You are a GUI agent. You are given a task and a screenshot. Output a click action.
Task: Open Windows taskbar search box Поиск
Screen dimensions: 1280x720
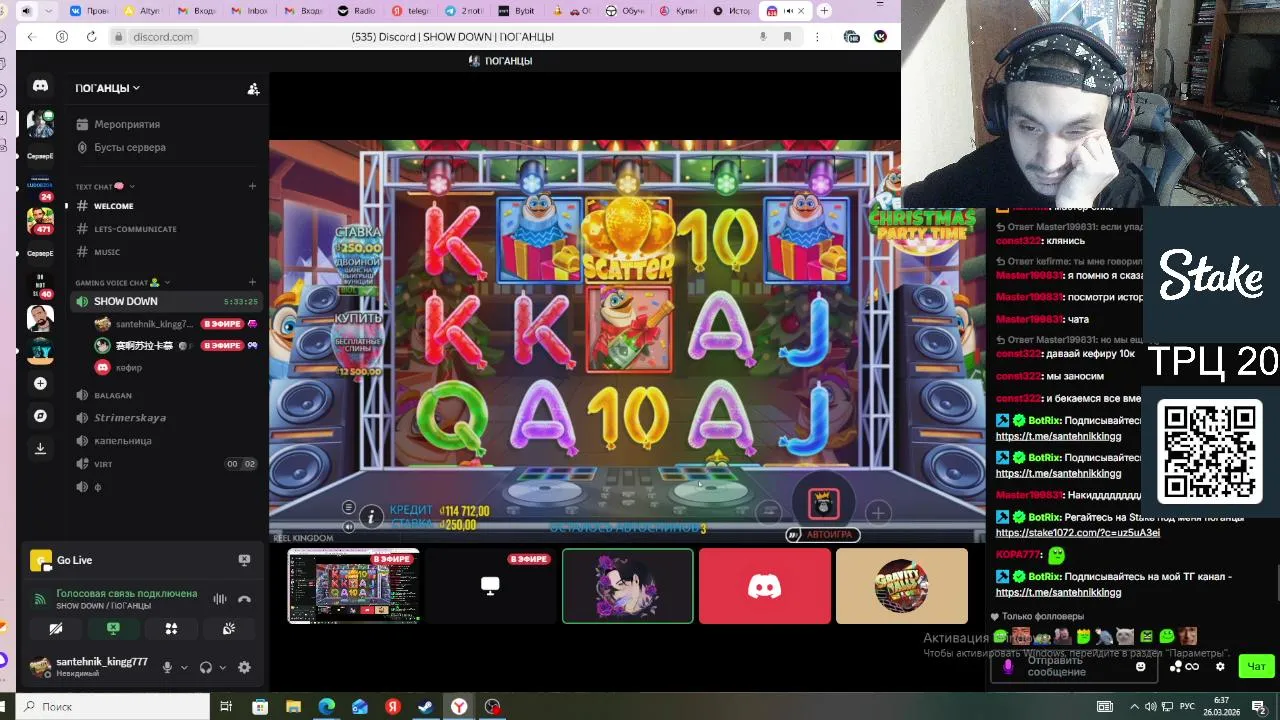(112, 706)
